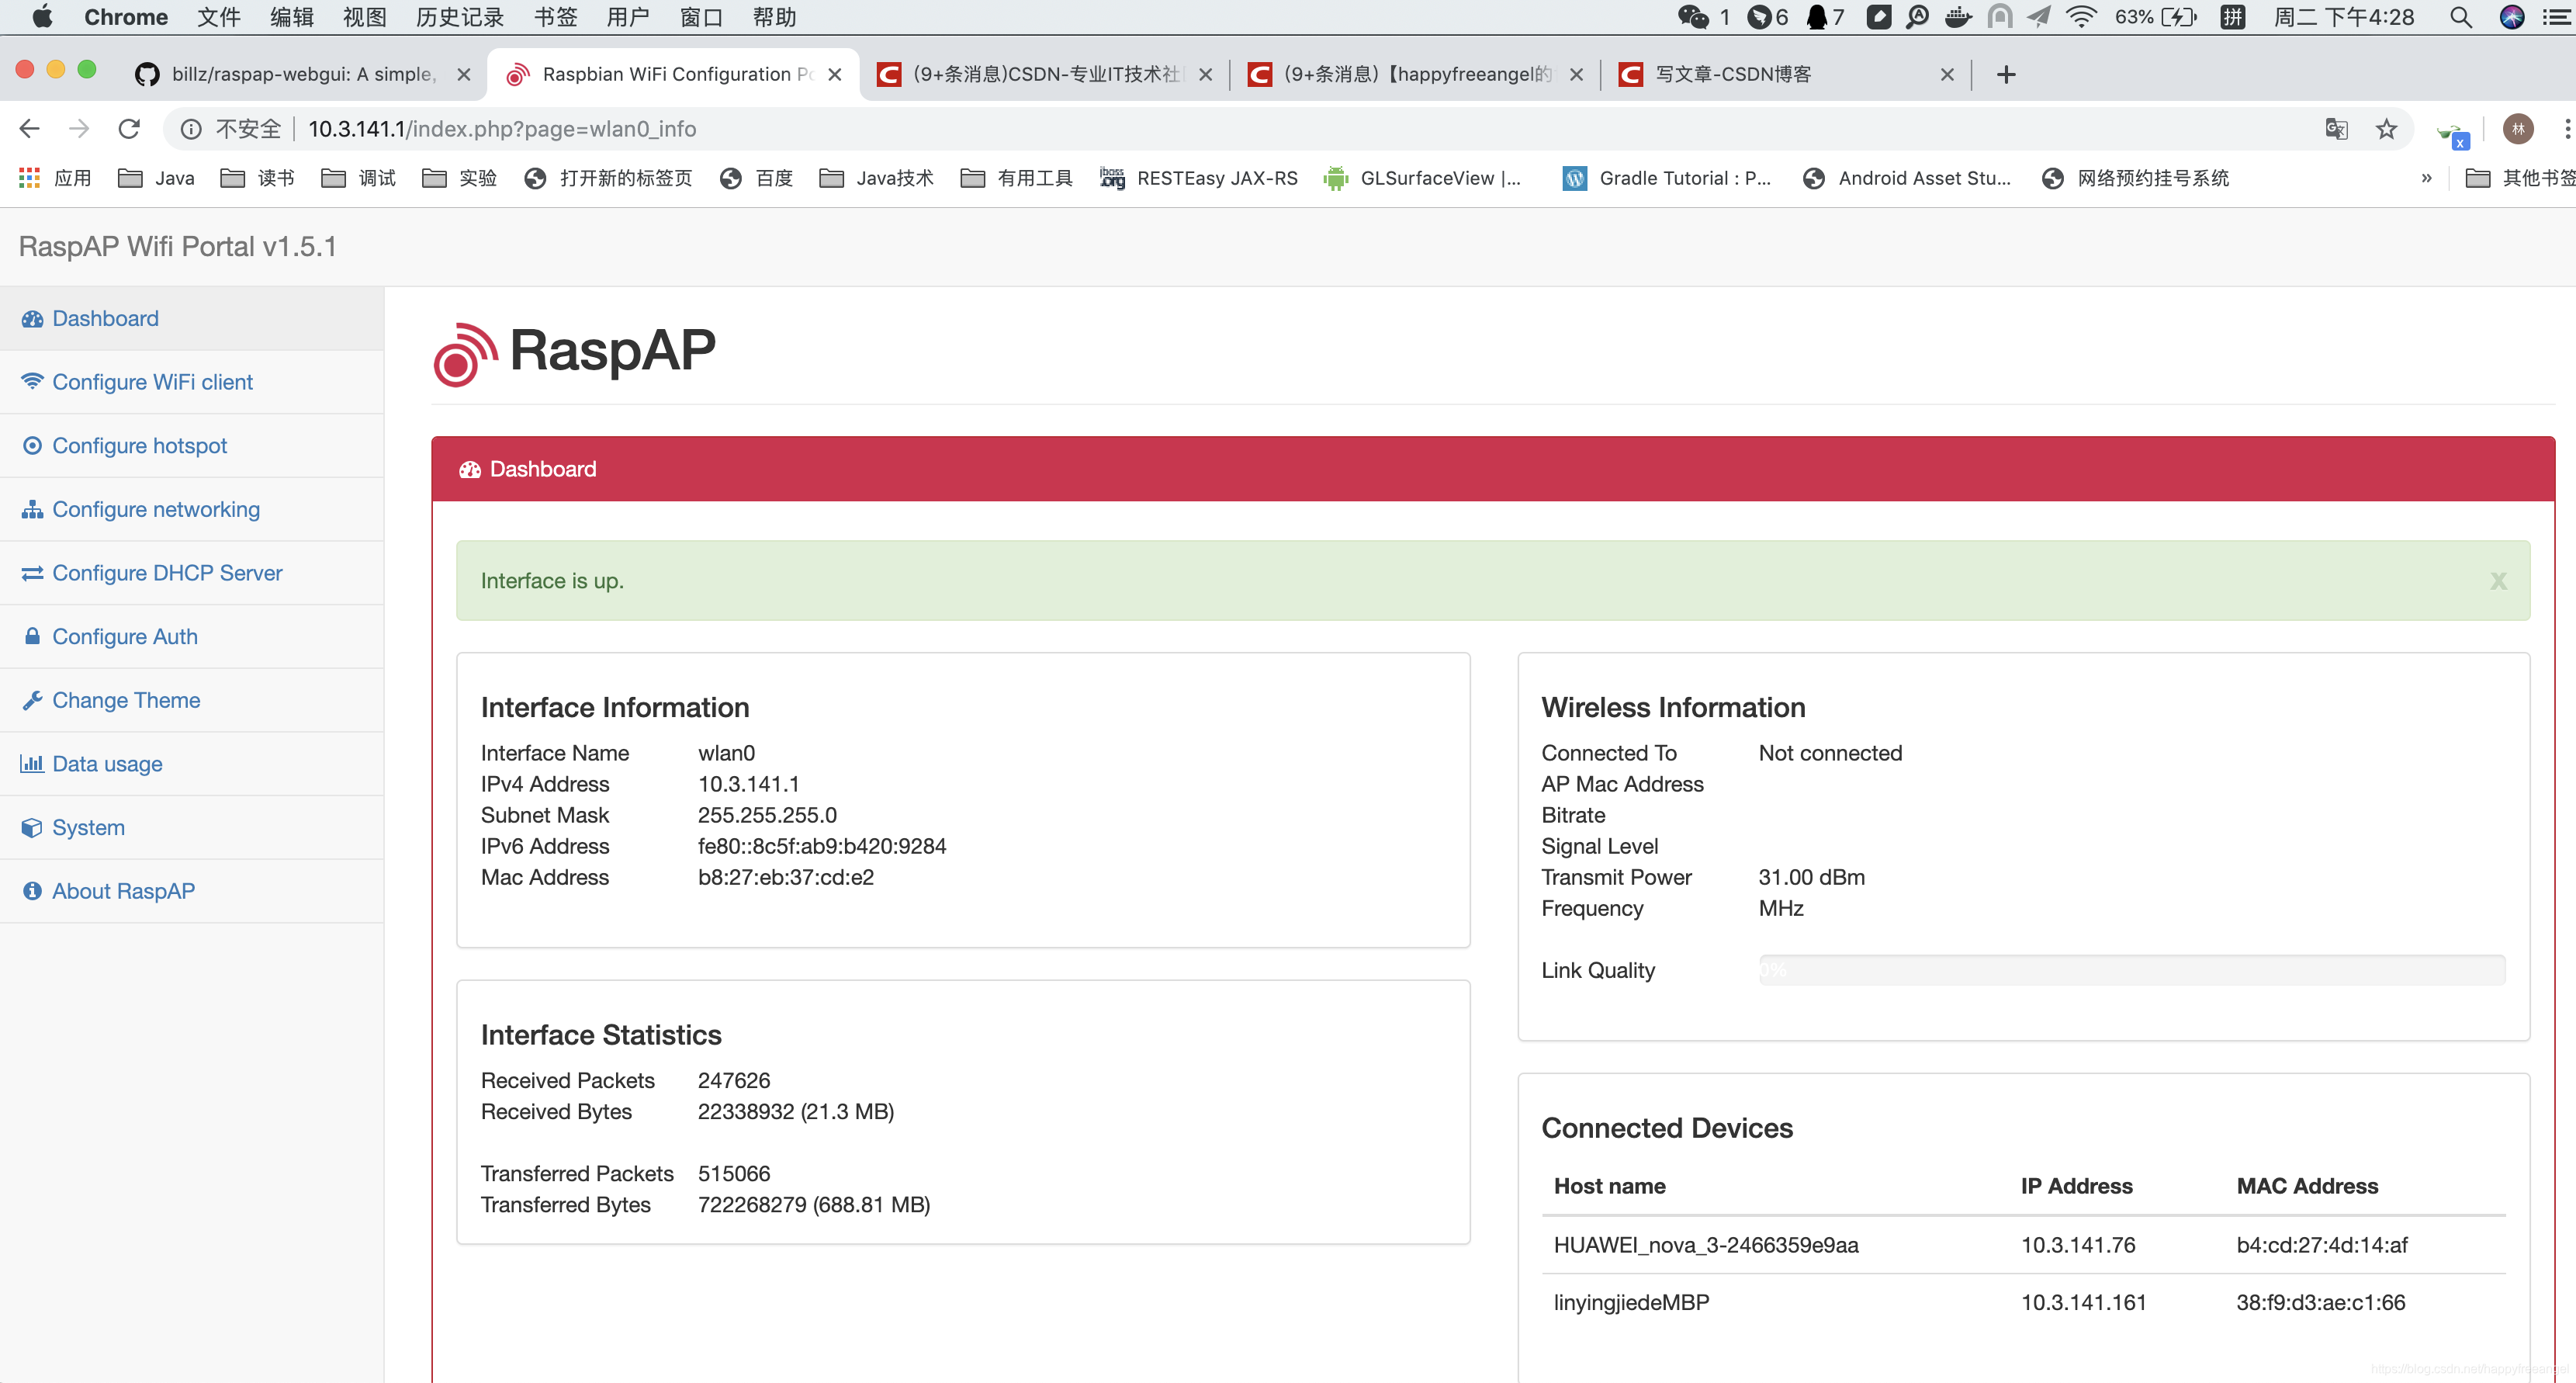The image size is (2576, 1383).
Task: Open the 帮助 menu
Action: (774, 17)
